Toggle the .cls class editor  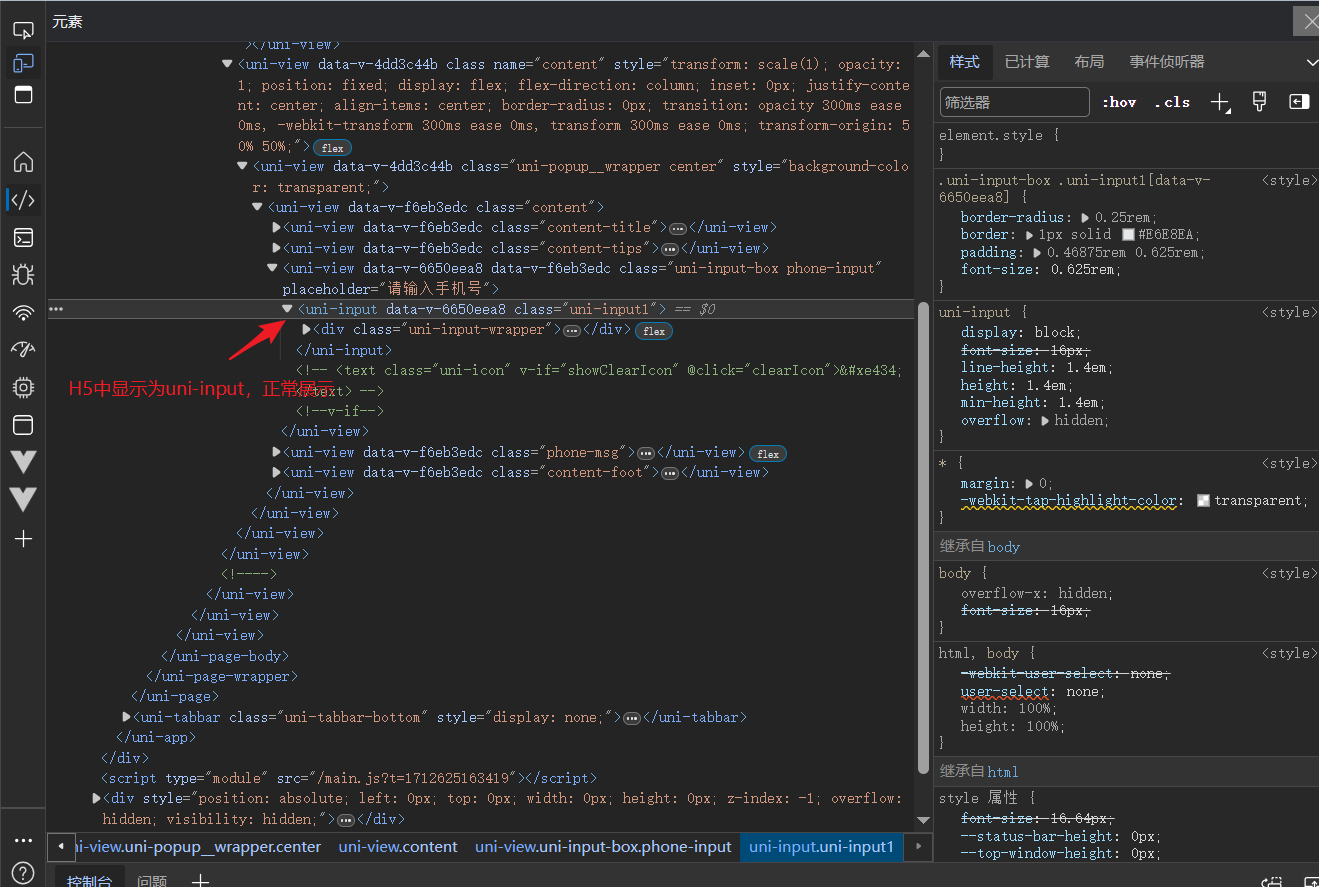point(1172,102)
